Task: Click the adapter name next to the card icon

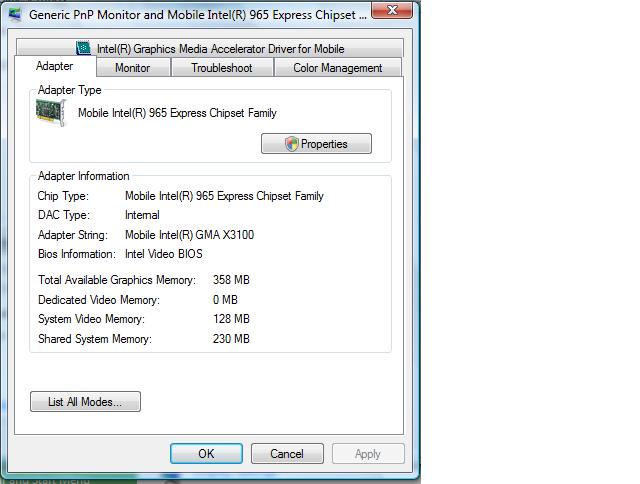Action: point(177,113)
